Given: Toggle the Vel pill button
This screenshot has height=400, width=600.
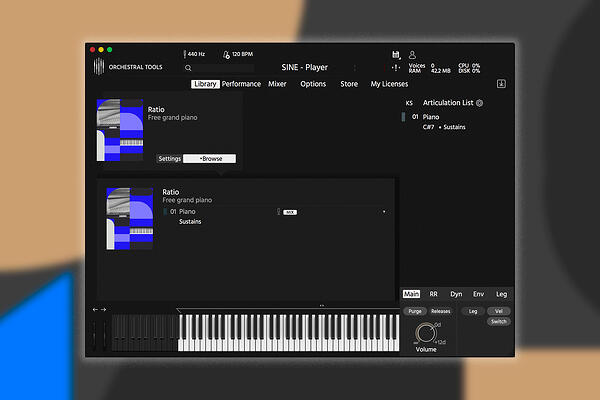Looking at the screenshot, I should 499,311.
